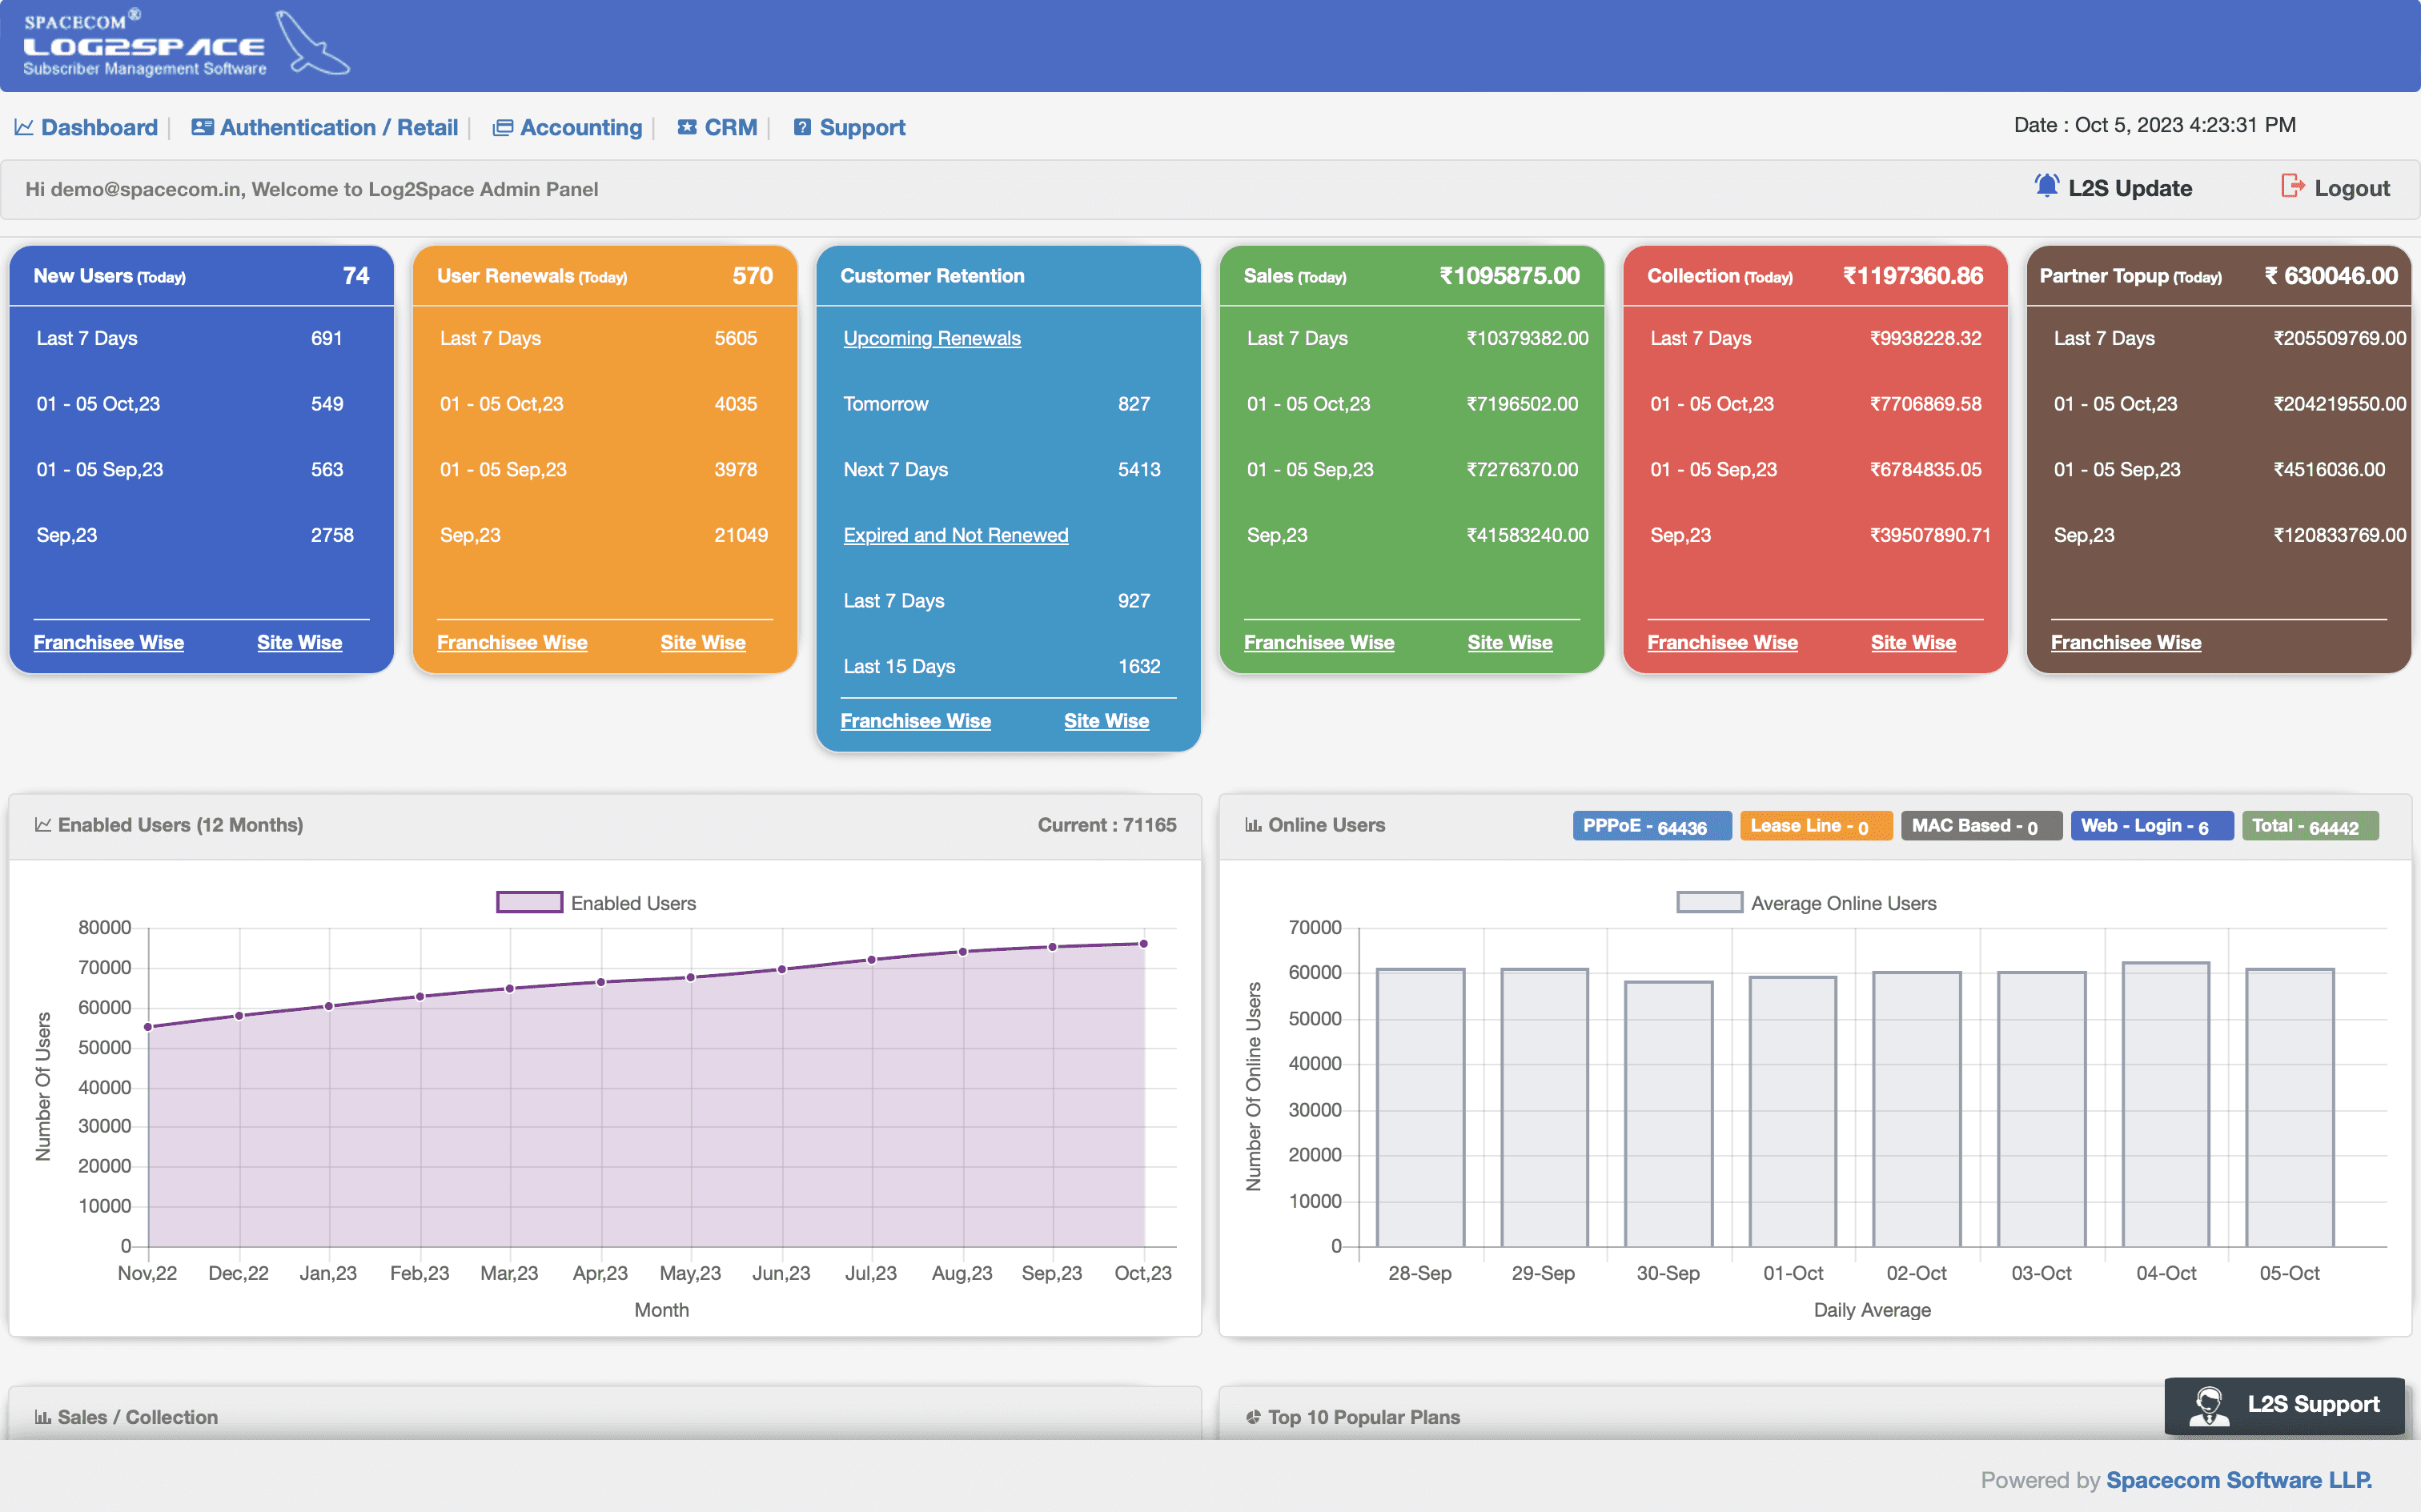Open Franchisee Wise under Partner Topup
This screenshot has height=1512, width=2421.
(2126, 642)
